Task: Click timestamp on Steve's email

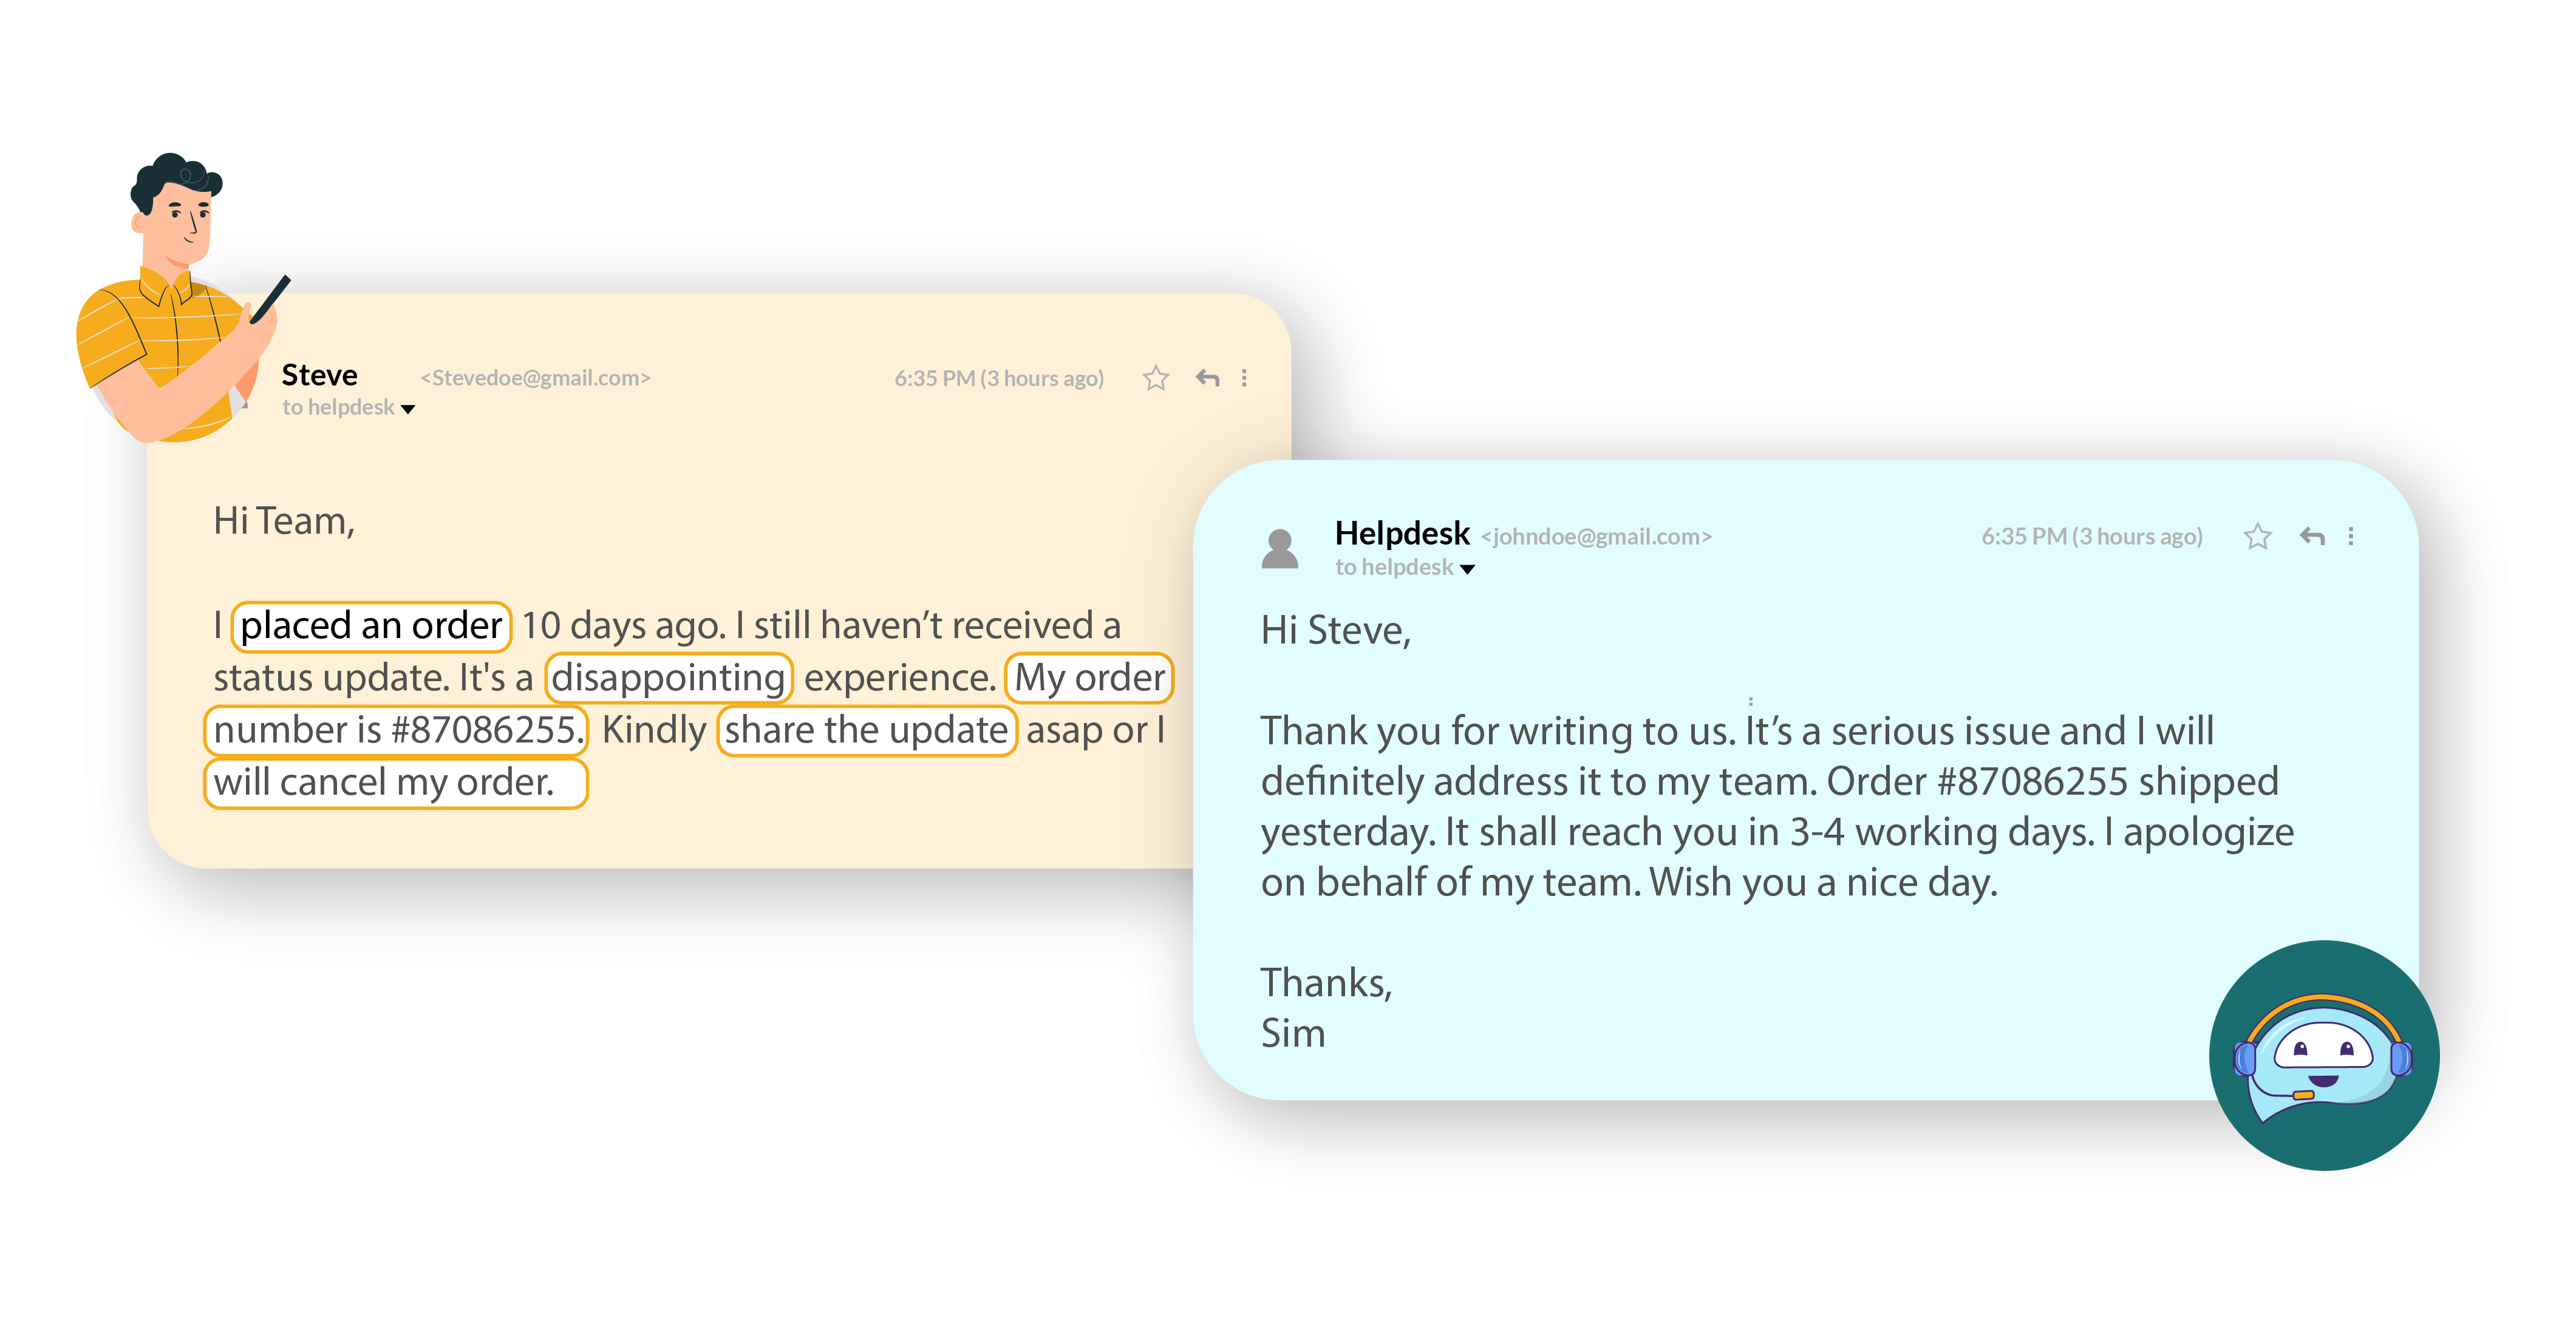Action: (x=999, y=378)
